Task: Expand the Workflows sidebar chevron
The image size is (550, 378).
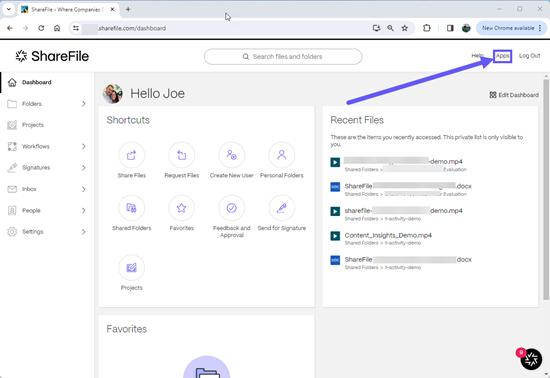Action: pyautogui.click(x=83, y=146)
